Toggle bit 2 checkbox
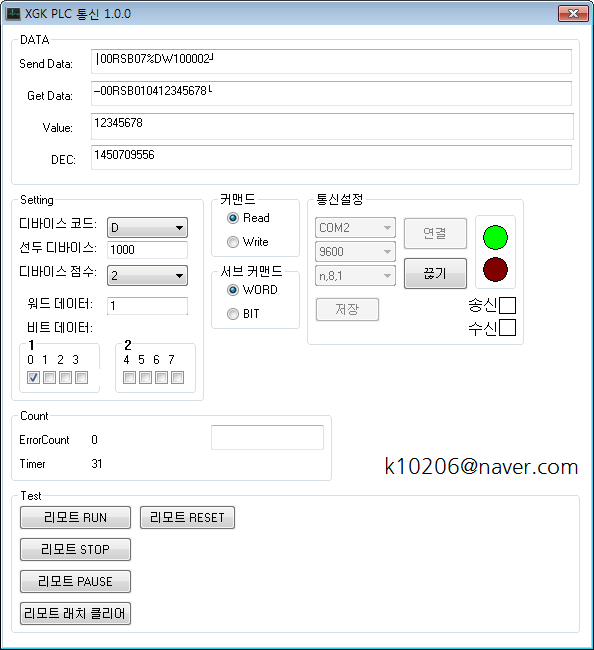The height and width of the screenshot is (650, 594). tap(65, 378)
